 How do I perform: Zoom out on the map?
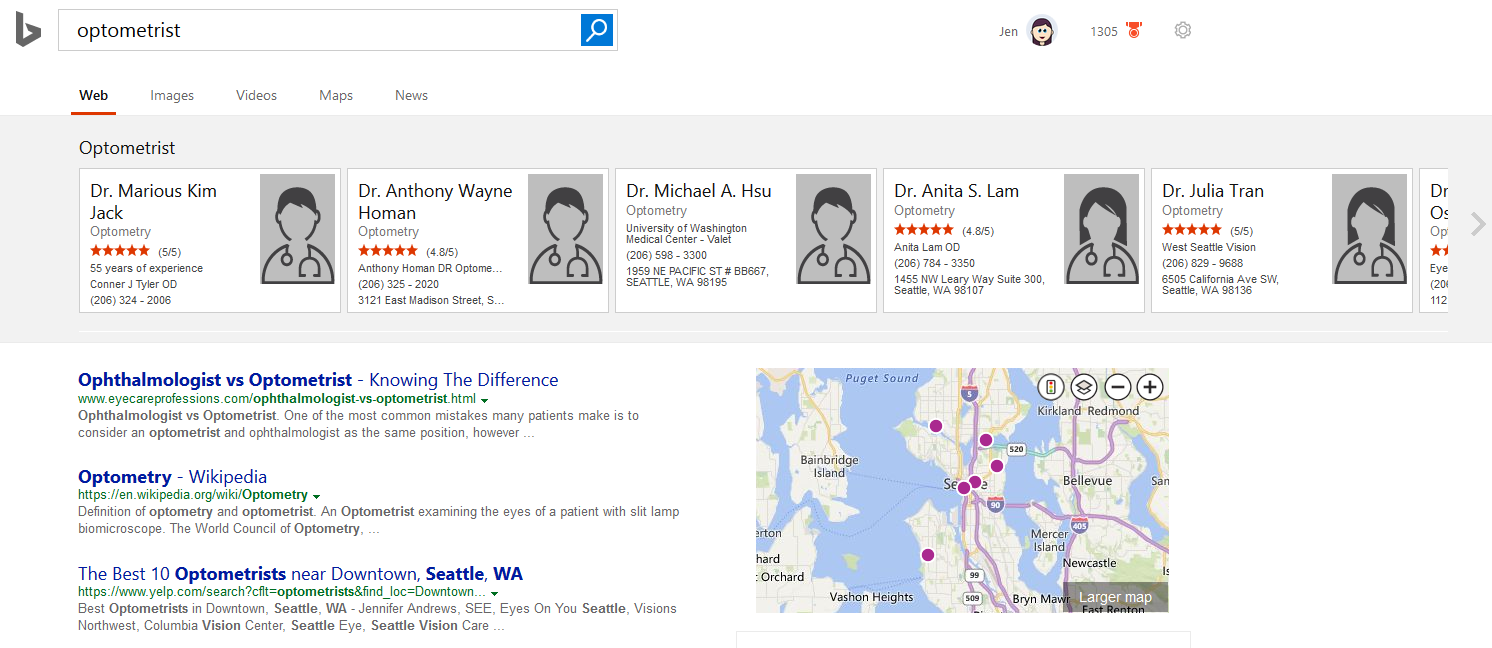point(1117,387)
